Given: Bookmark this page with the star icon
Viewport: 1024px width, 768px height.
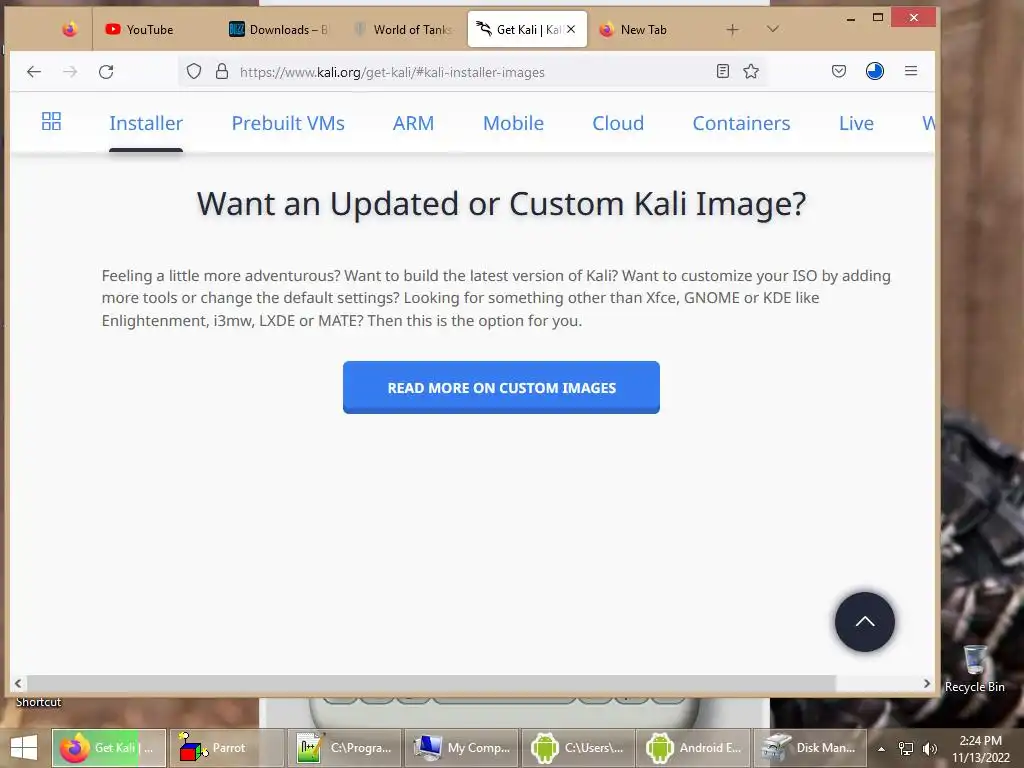Looking at the screenshot, I should [751, 72].
